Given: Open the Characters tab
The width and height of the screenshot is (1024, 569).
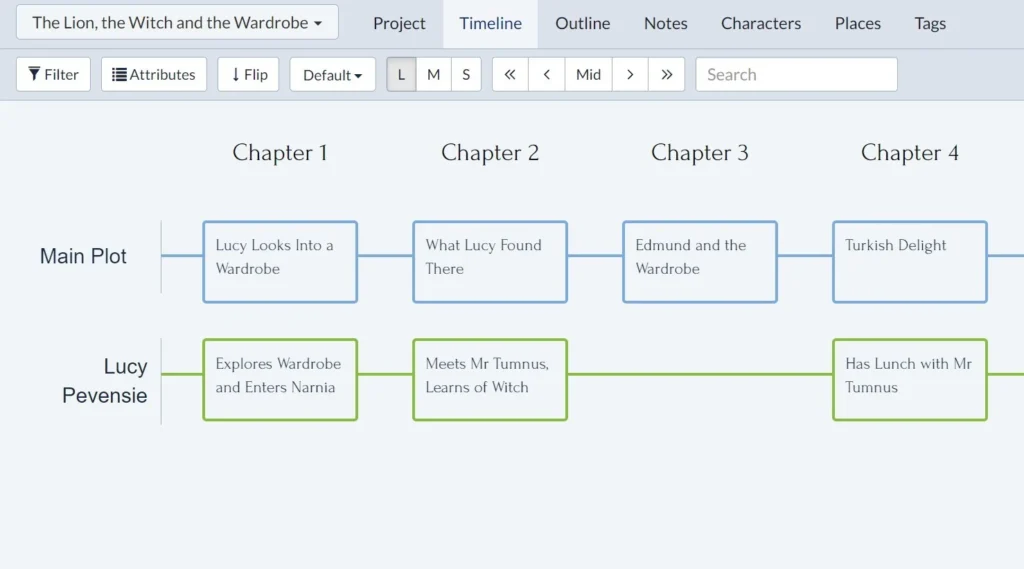Looking at the screenshot, I should click(x=761, y=24).
